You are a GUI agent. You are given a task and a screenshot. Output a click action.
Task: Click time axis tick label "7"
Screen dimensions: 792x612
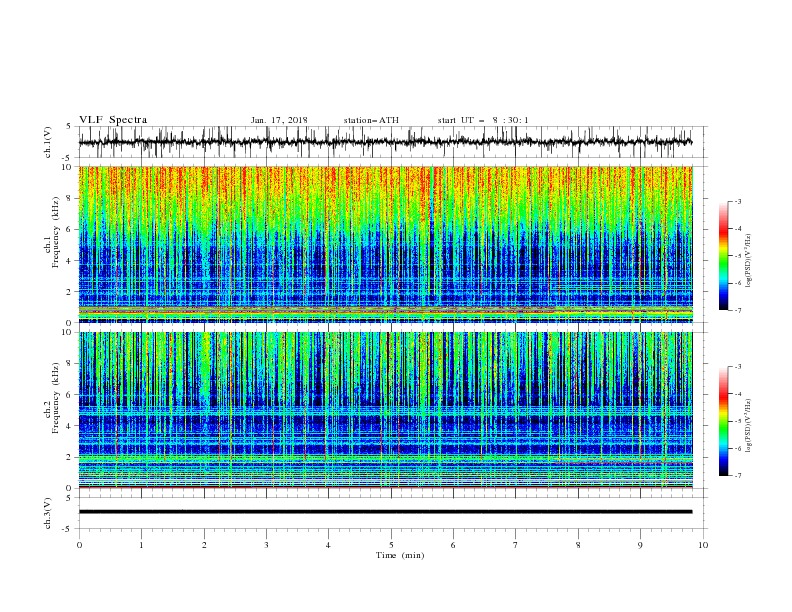point(516,545)
